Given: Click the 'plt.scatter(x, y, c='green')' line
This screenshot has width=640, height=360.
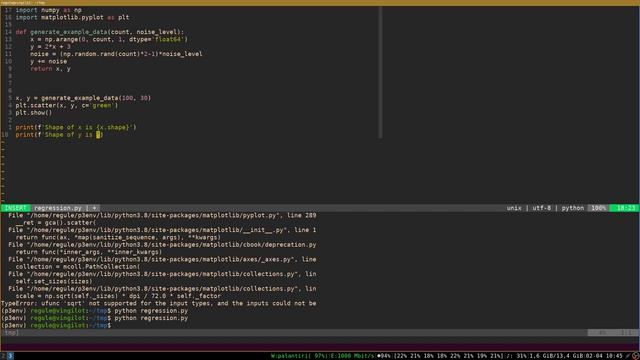Looking at the screenshot, I should click(x=67, y=105).
